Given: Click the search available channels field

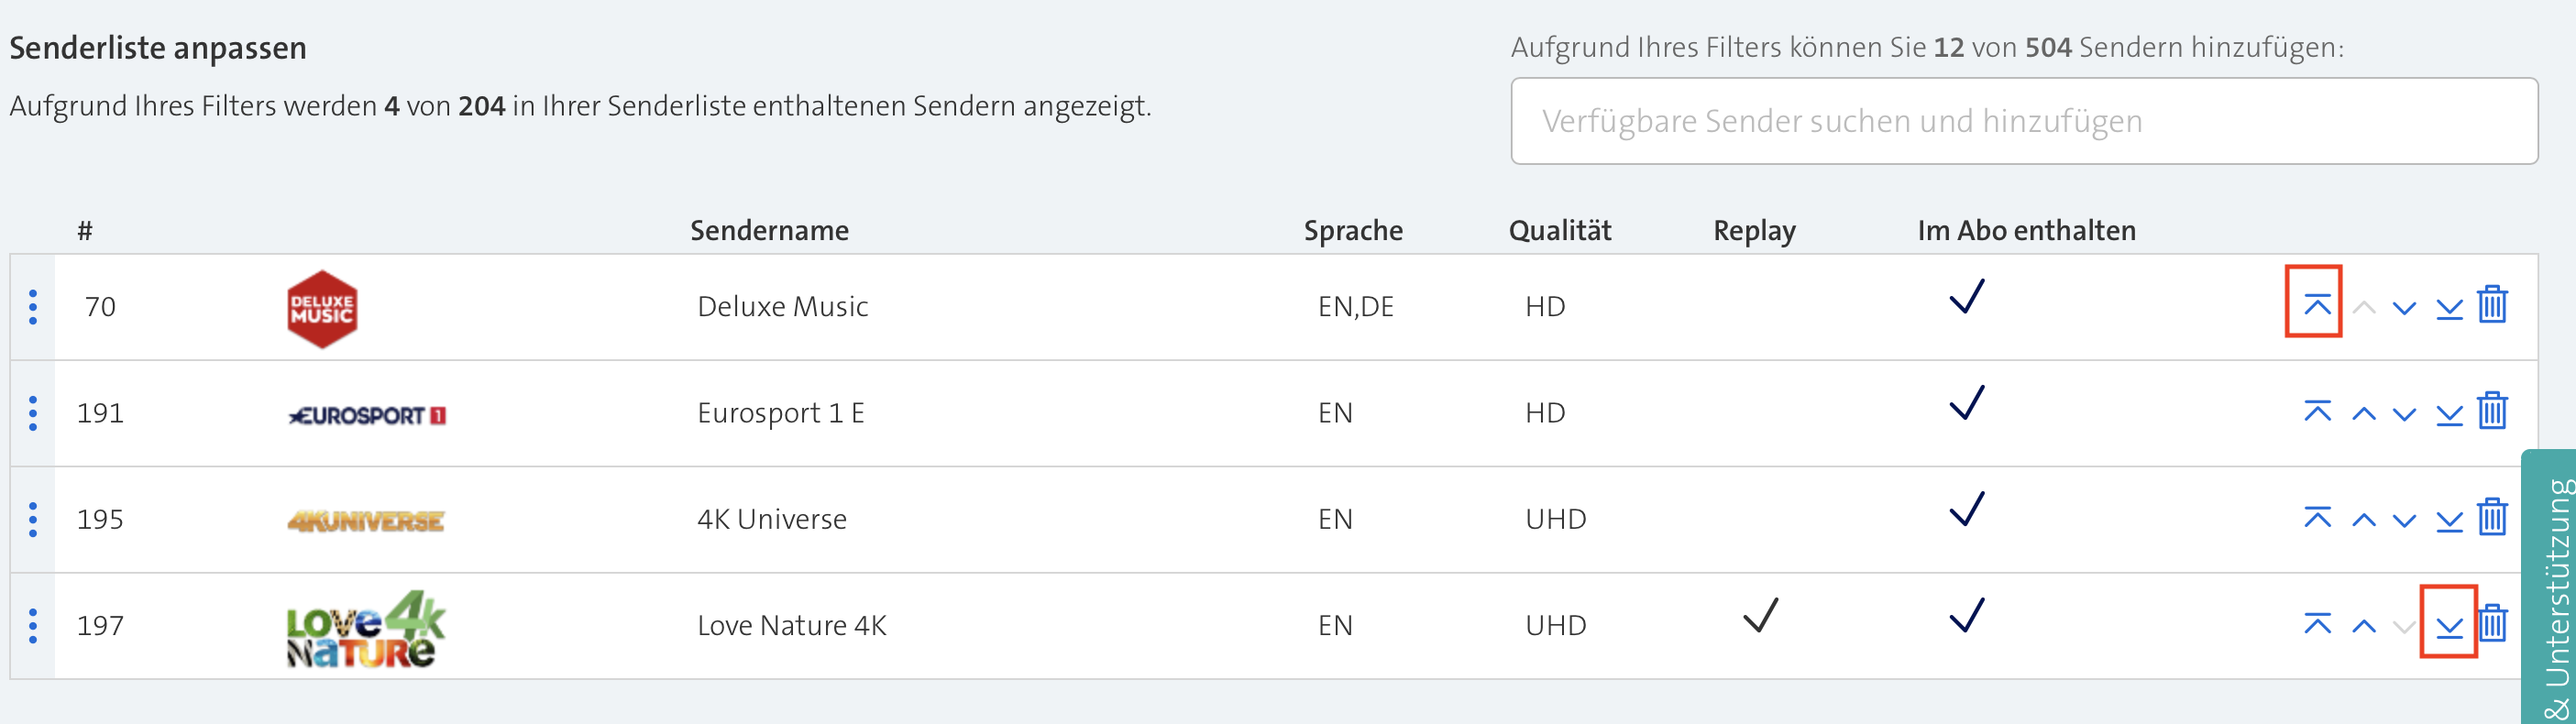Looking at the screenshot, I should tap(2023, 121).
